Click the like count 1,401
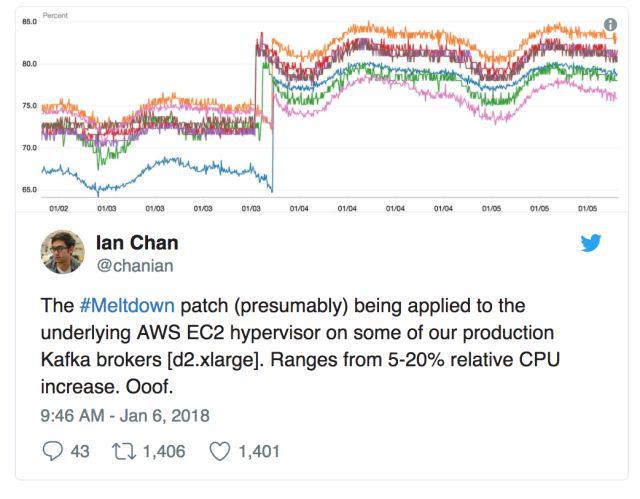640x499 pixels. (x=259, y=452)
